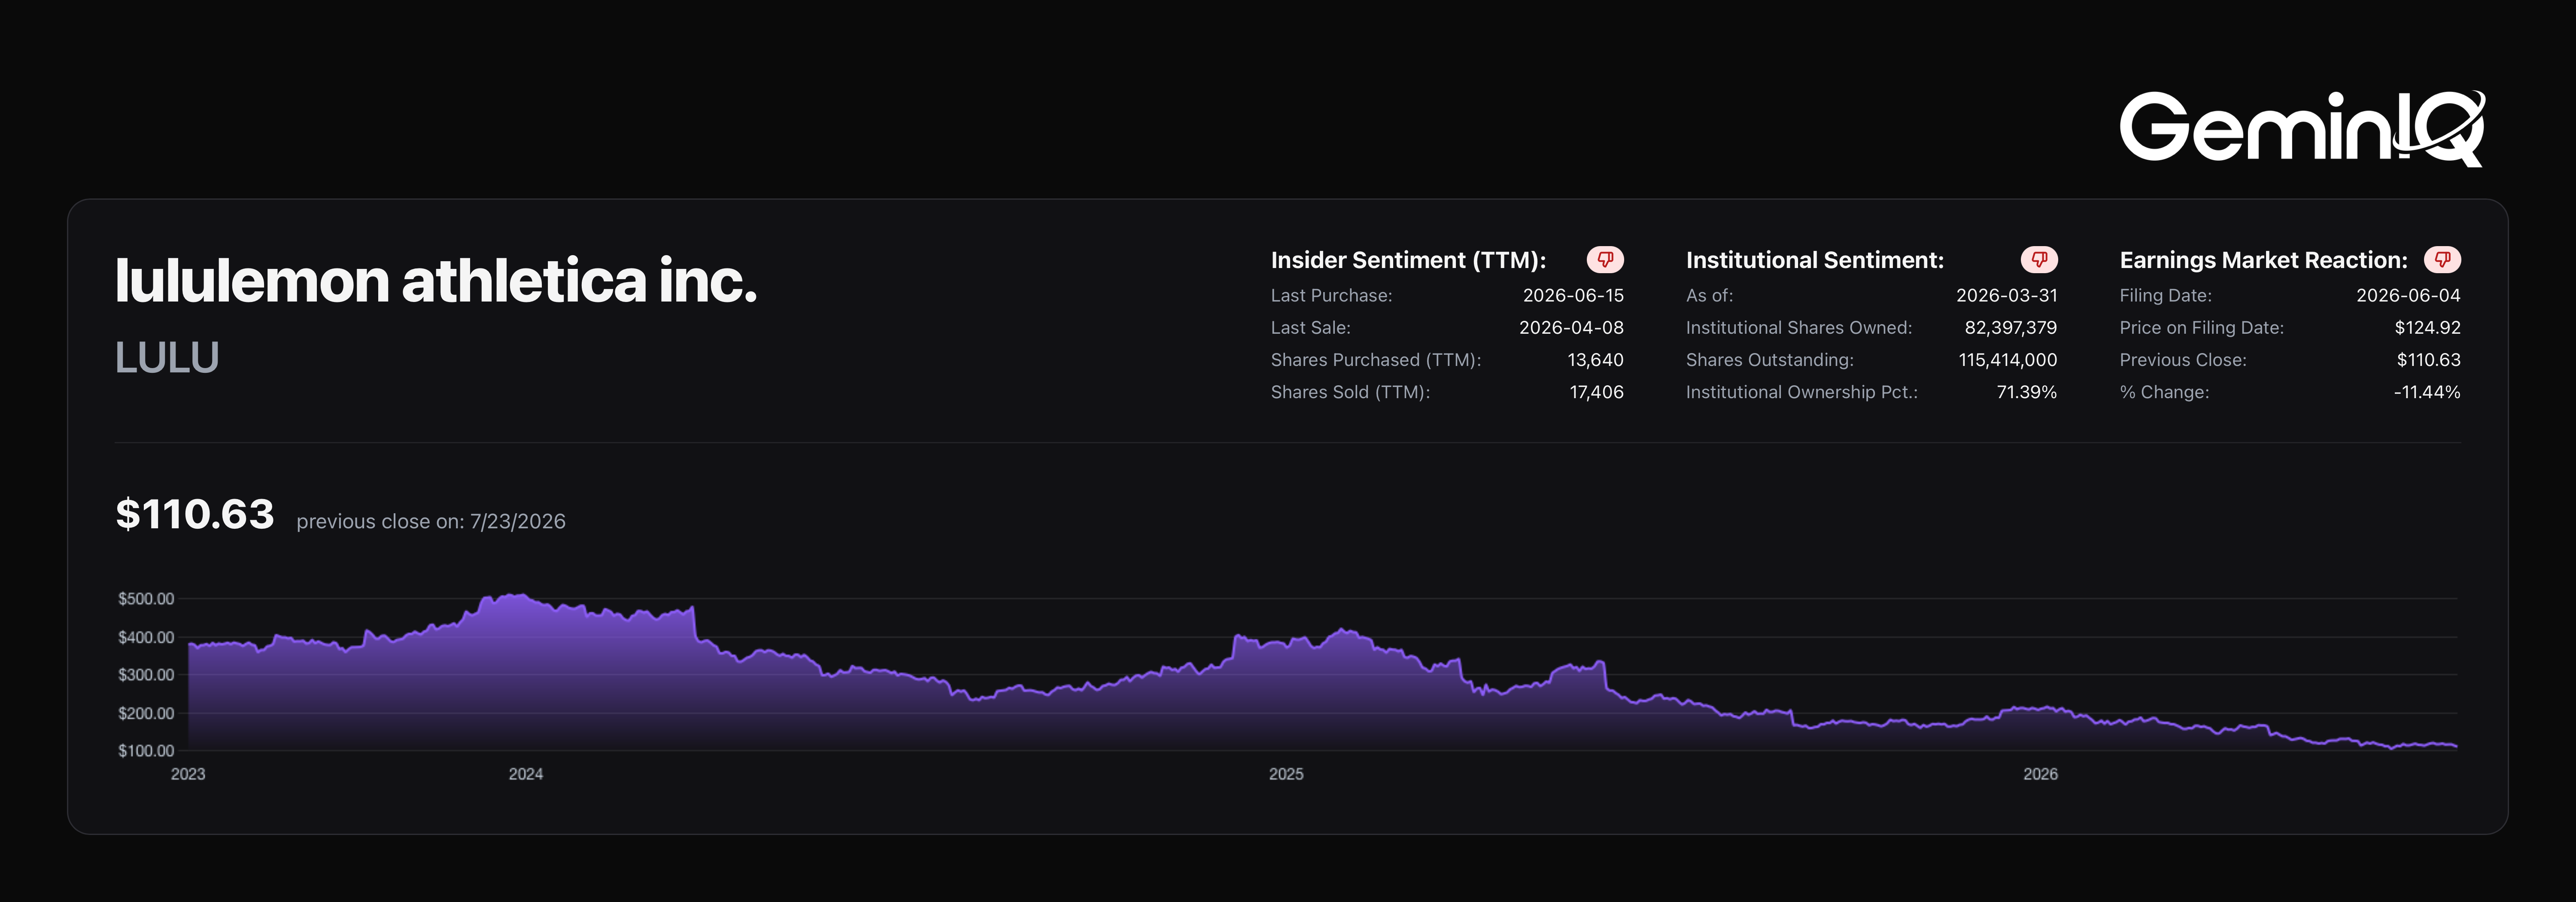Click the Insider Sentiment (TTM) heading
2576x902 pixels.
[1408, 260]
